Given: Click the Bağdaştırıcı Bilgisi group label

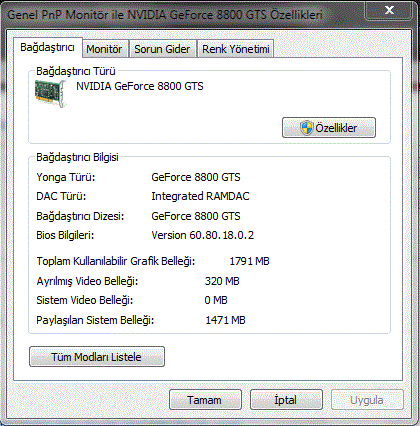Looking at the screenshot, I should [x=77, y=157].
